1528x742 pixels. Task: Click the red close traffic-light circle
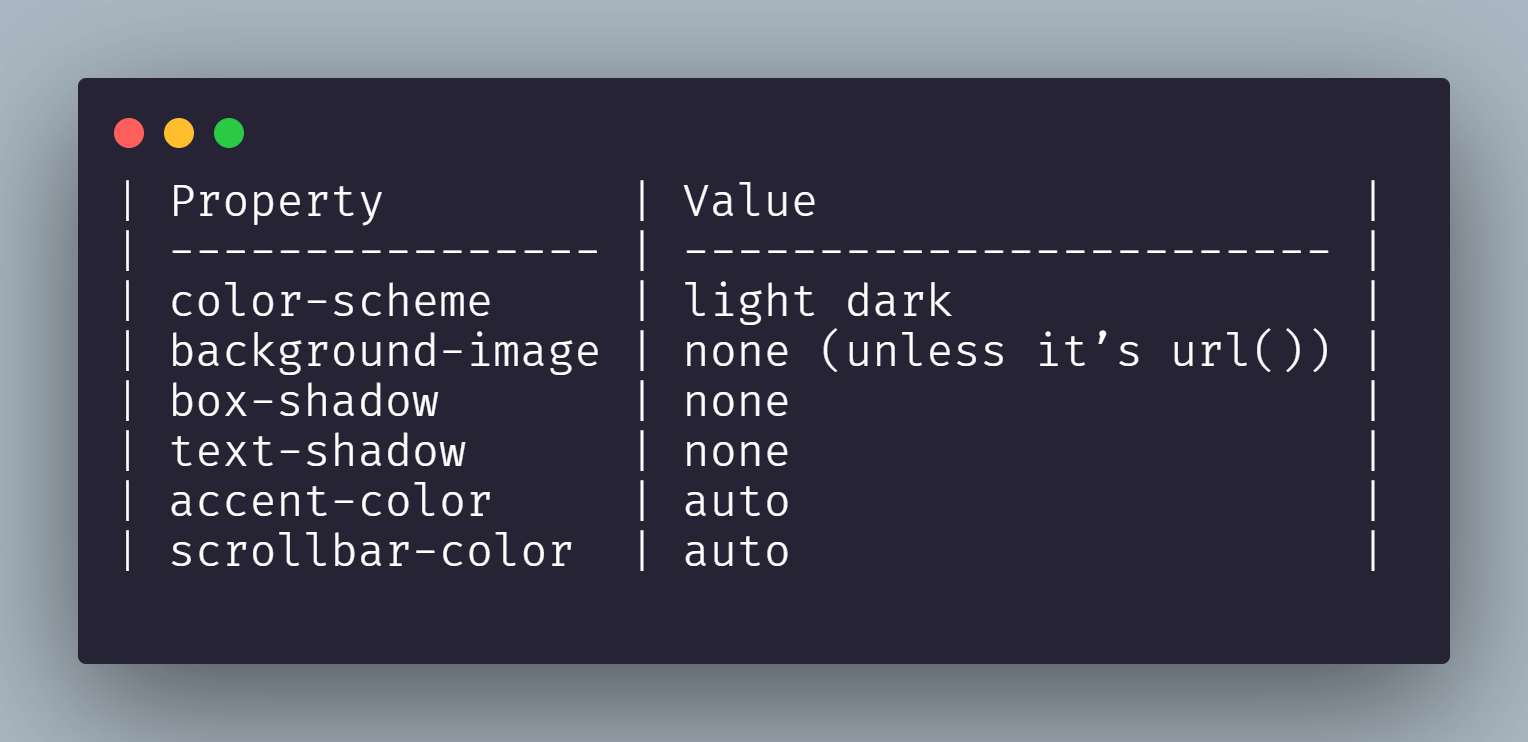[128, 132]
